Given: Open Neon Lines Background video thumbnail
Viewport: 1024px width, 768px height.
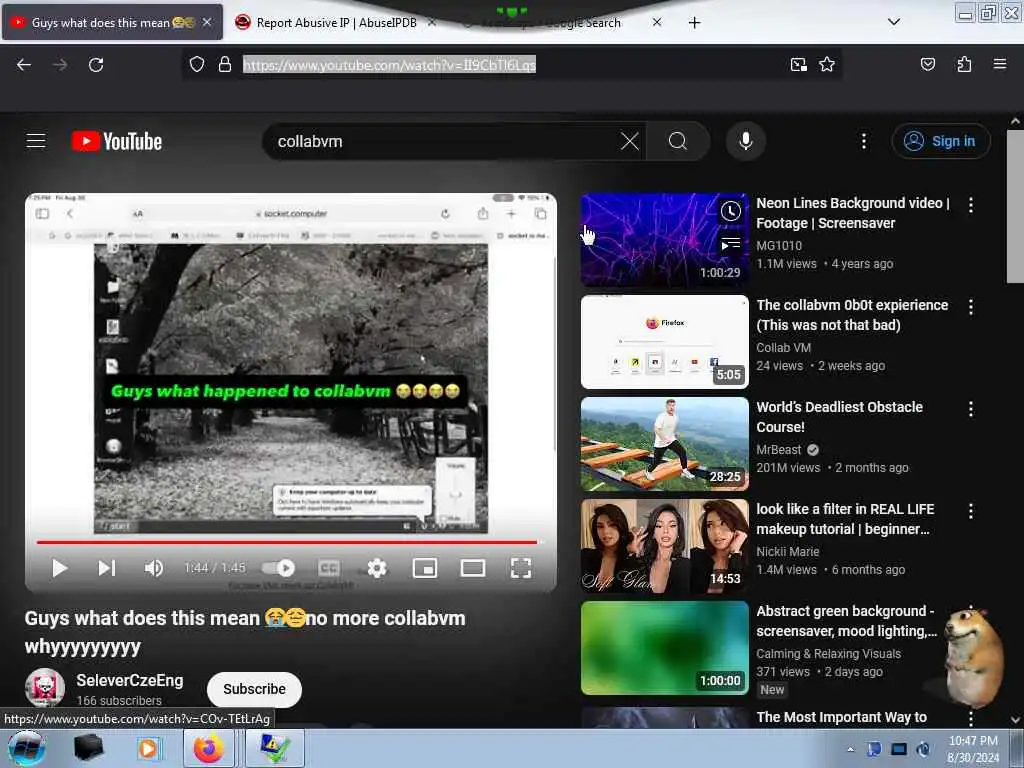Looking at the screenshot, I should coord(665,240).
